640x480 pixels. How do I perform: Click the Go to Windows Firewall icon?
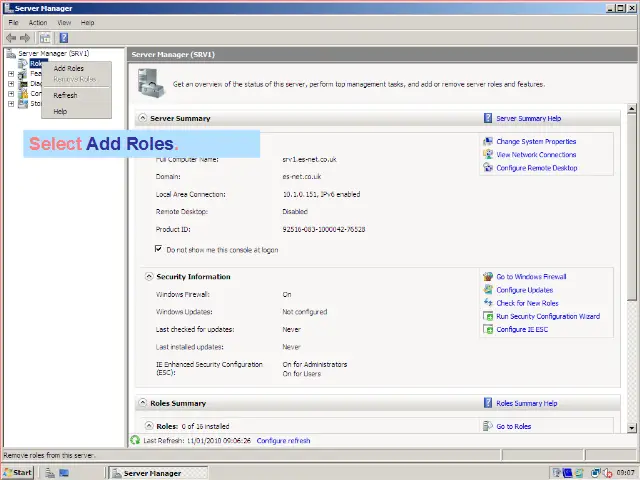click(488, 277)
